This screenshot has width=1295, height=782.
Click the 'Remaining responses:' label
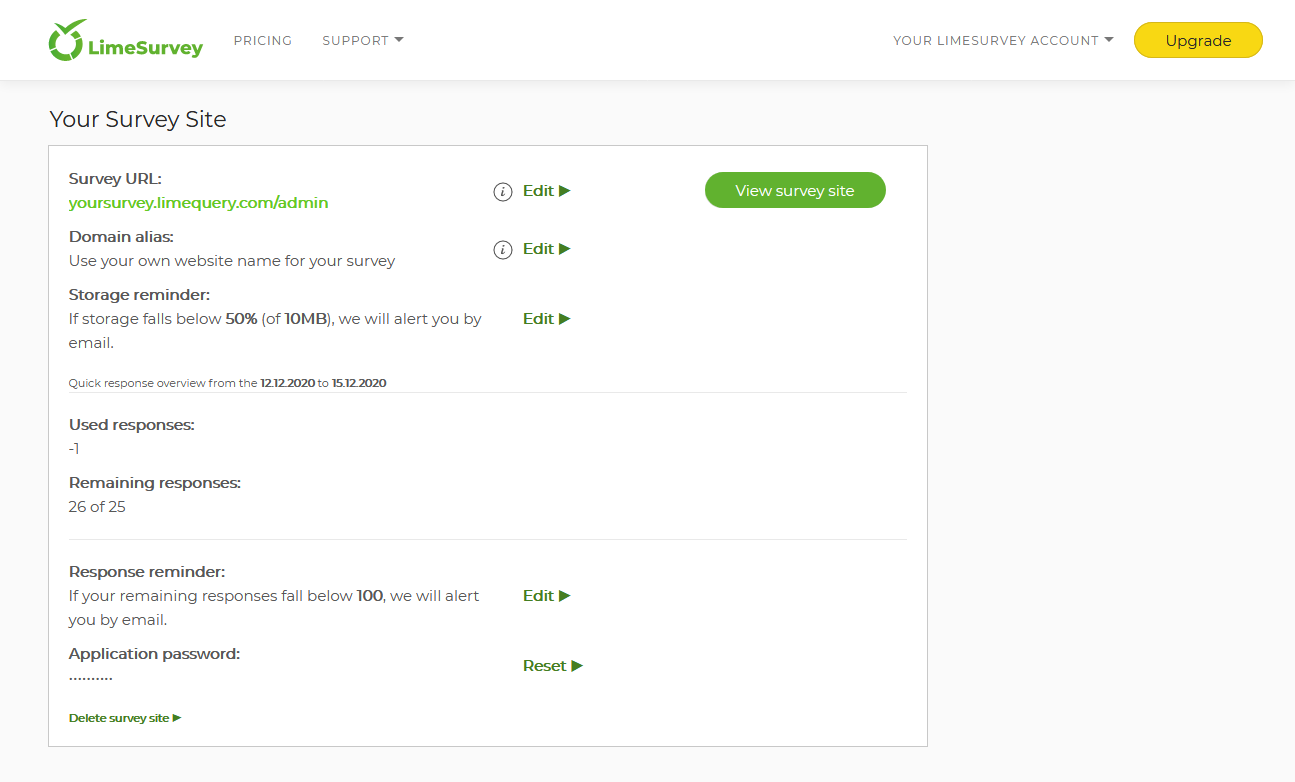click(155, 483)
